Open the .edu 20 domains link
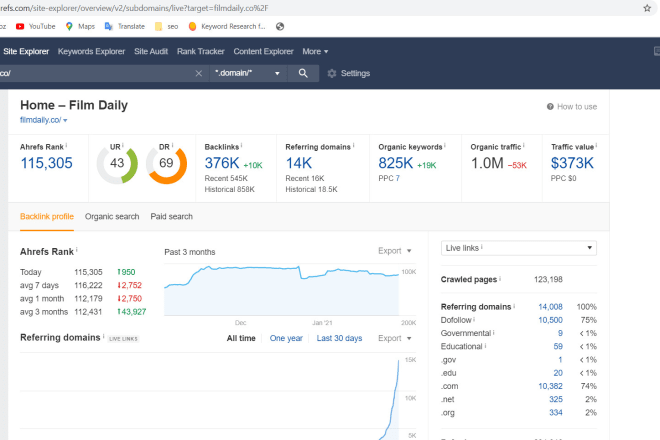This screenshot has width=660, height=440. pyautogui.click(x=558, y=373)
